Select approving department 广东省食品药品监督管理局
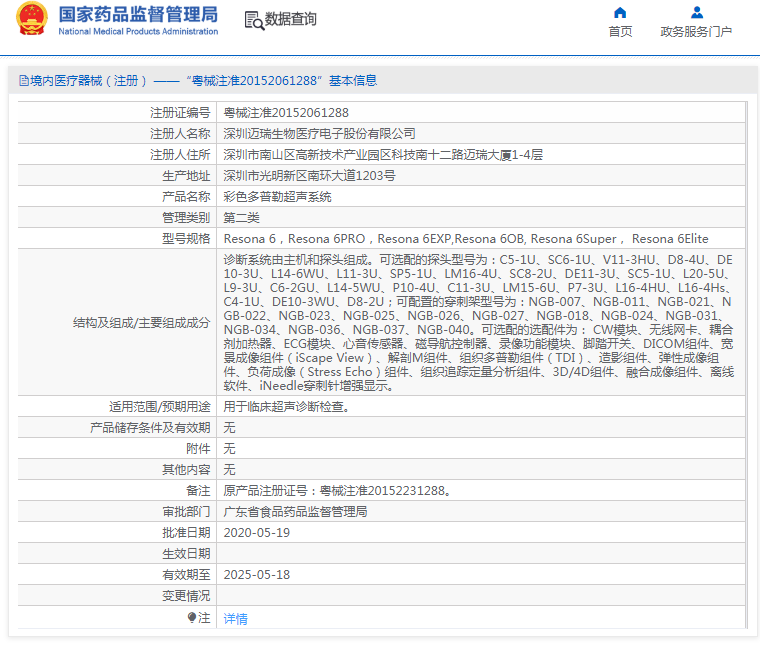This screenshot has width=760, height=650. pyautogui.click(x=295, y=511)
